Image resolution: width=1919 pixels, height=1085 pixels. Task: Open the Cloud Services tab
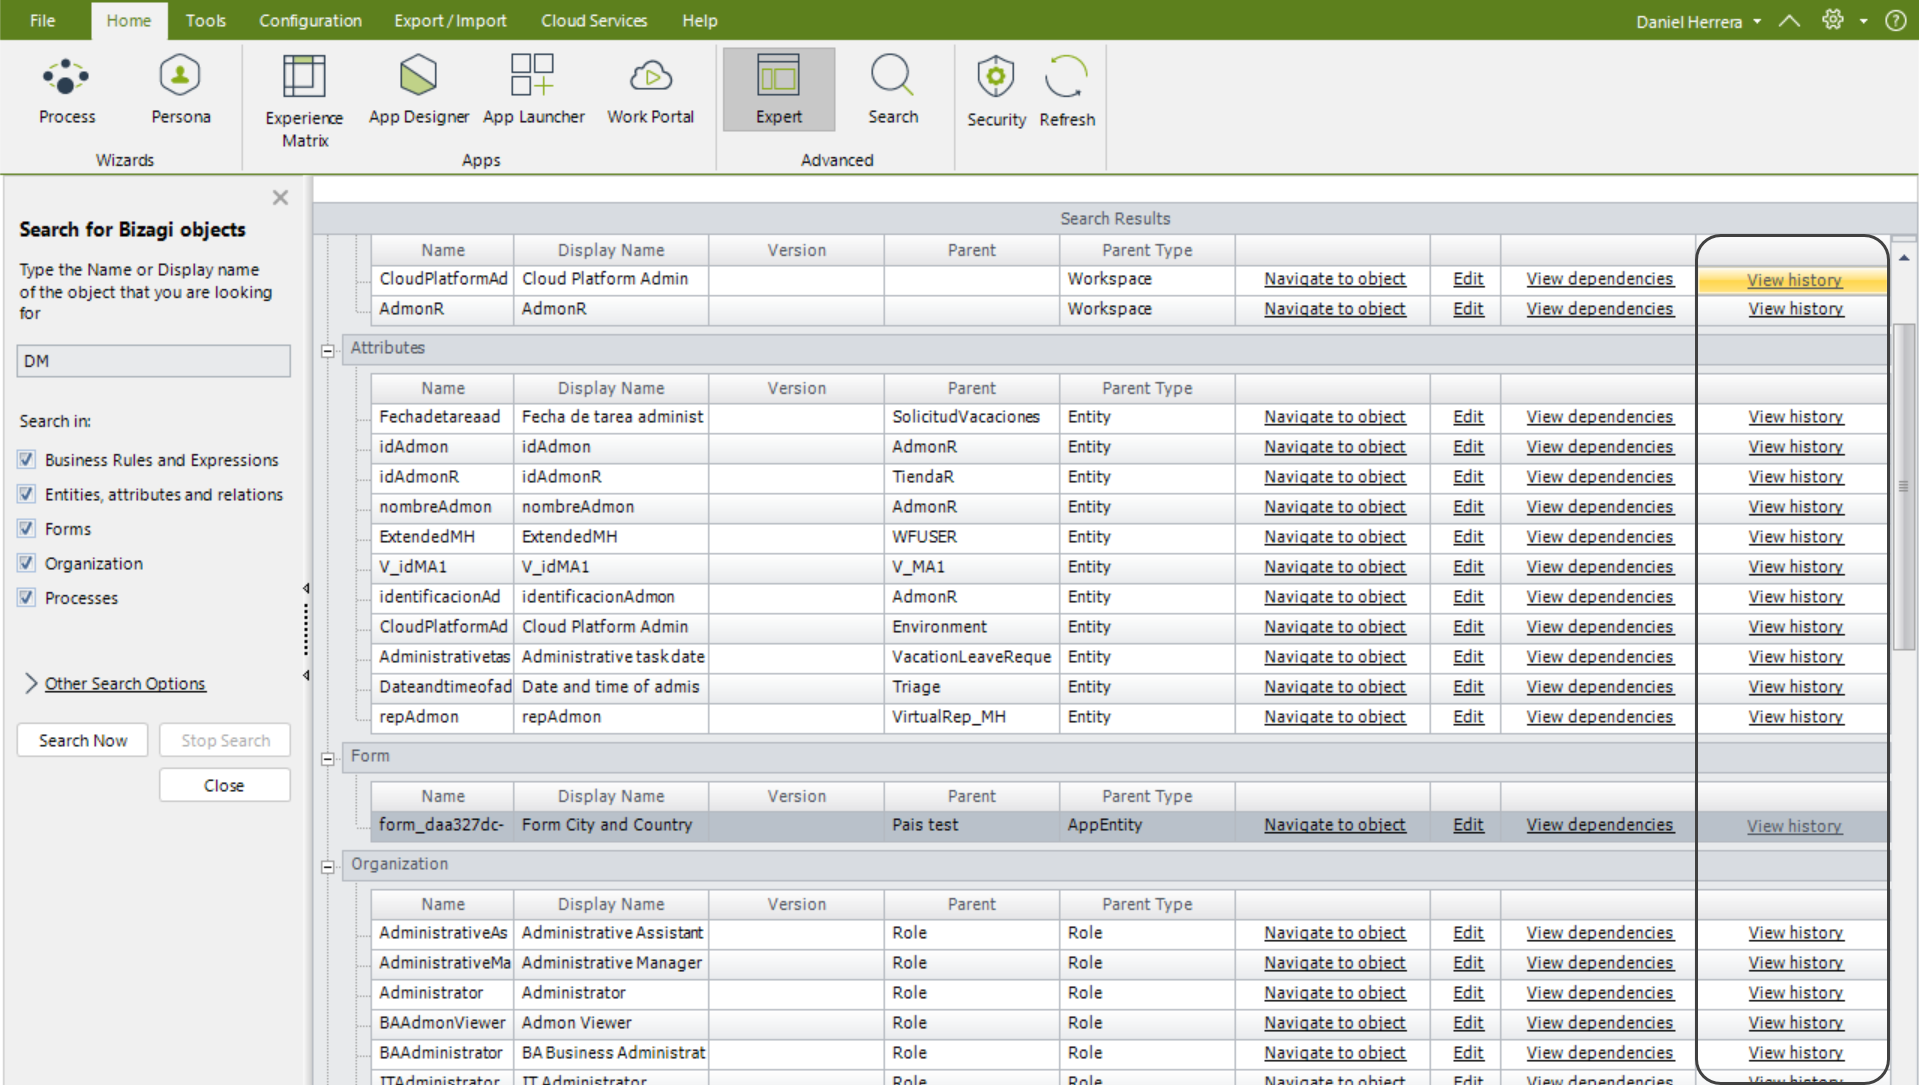click(594, 20)
